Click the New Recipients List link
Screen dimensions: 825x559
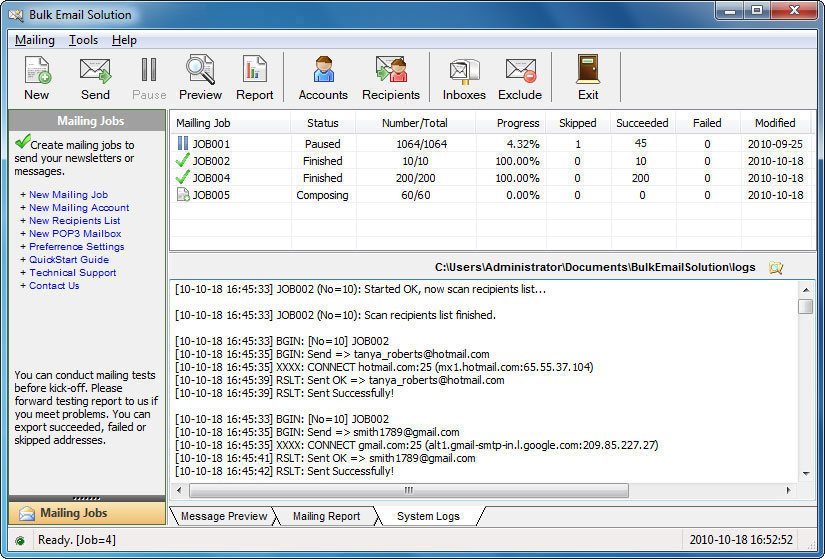pos(75,221)
